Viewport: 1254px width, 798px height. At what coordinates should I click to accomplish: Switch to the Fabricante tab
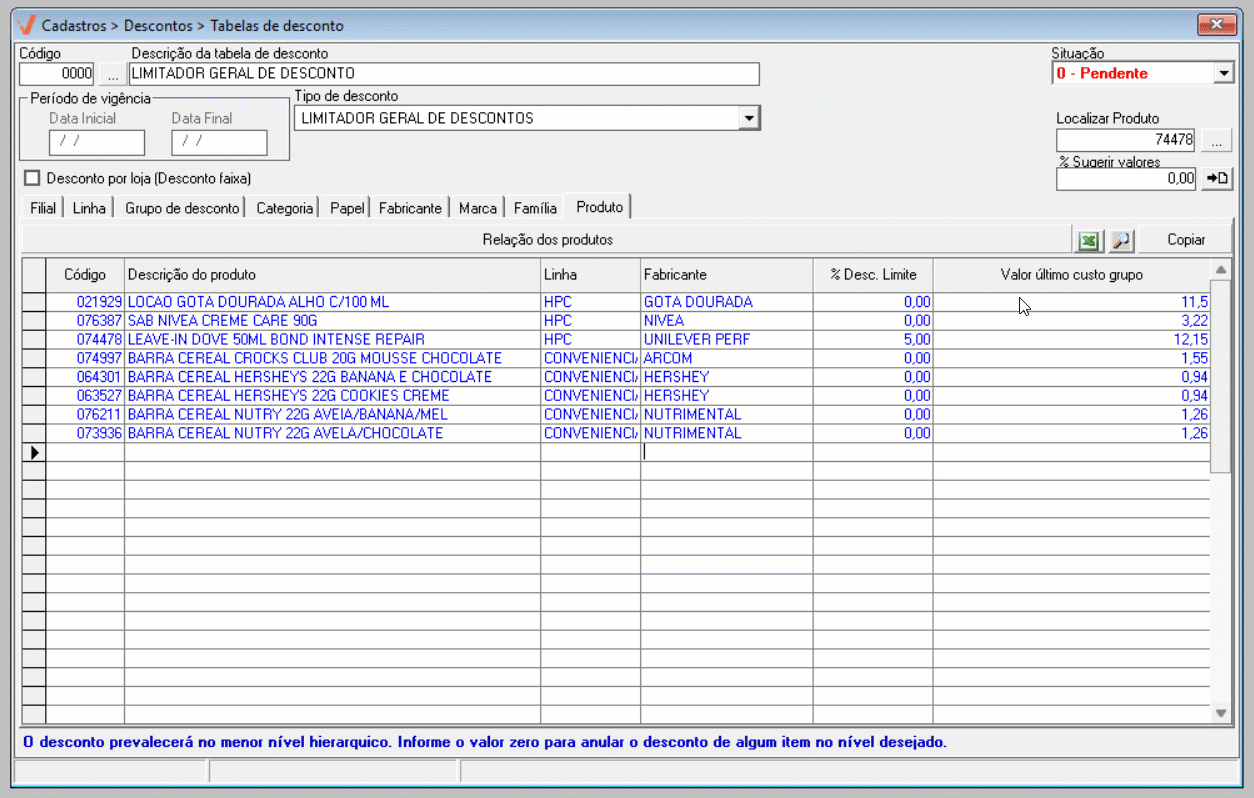pyautogui.click(x=409, y=209)
